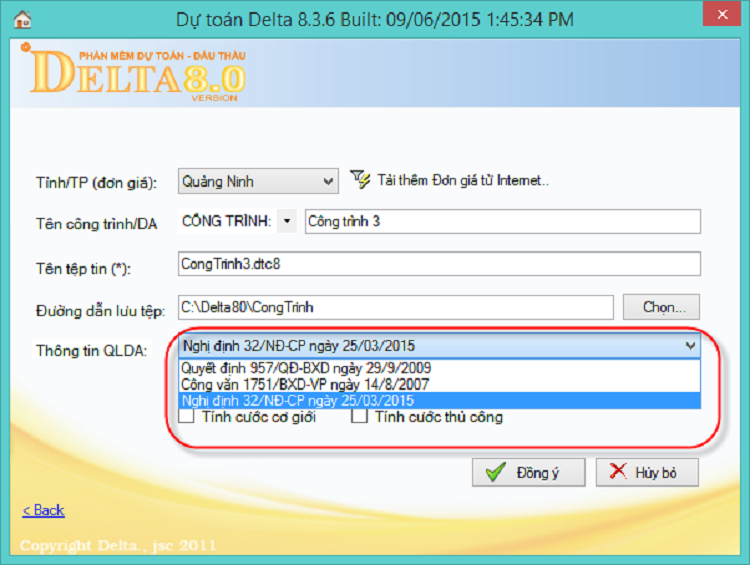Close the Dự toán Delta window

click(x=722, y=14)
